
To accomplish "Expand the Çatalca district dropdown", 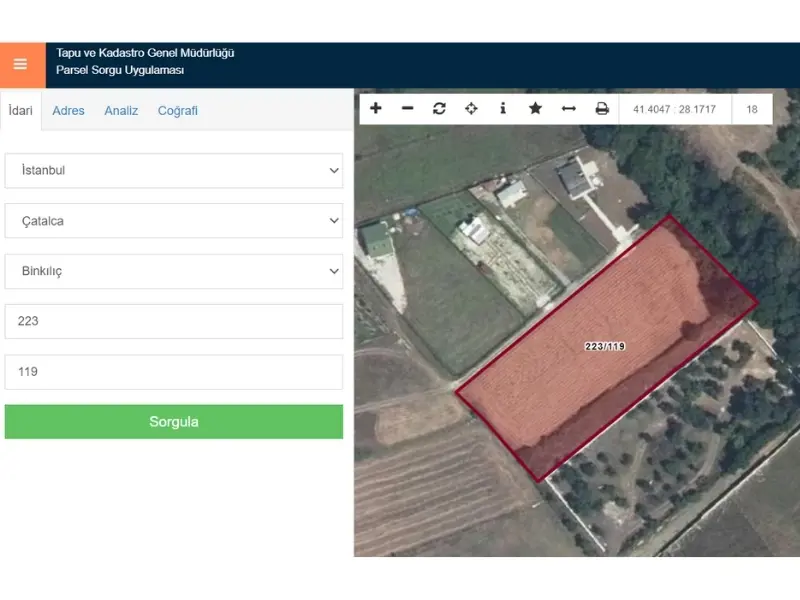I will click(x=174, y=221).
